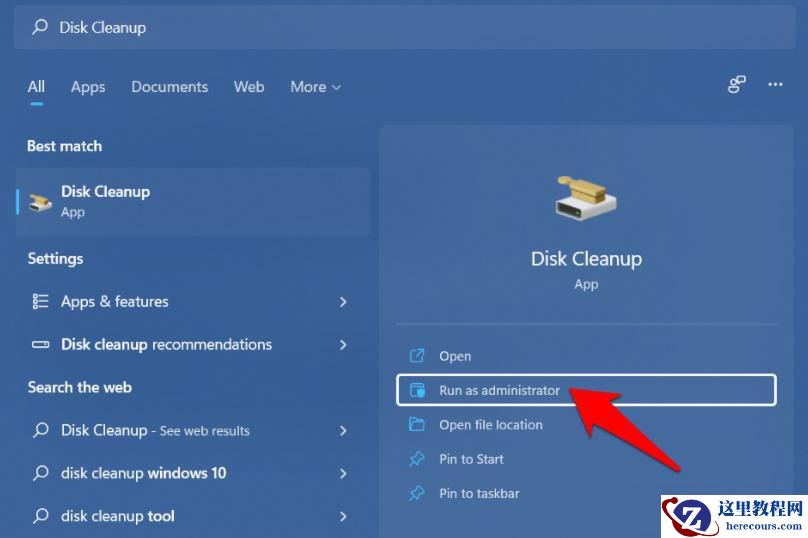Open Disk Cleanup - See web results

(193, 430)
